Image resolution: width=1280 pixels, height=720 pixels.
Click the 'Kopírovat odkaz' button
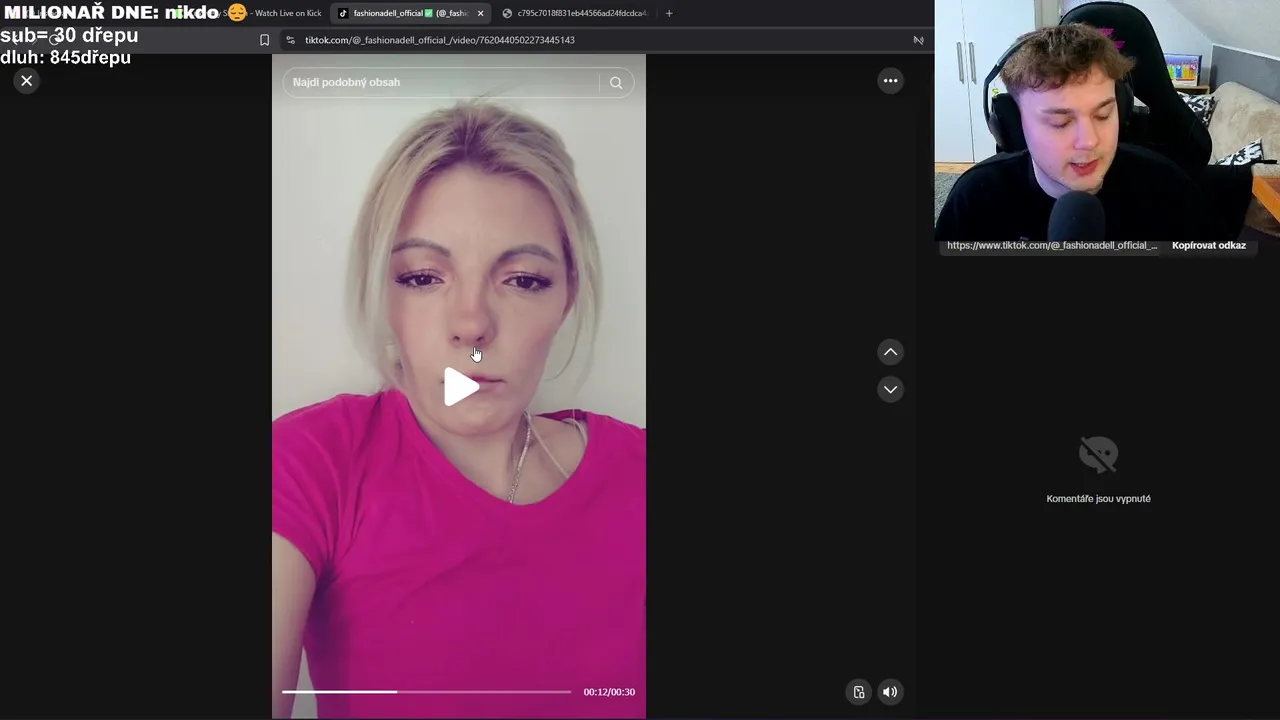1208,245
